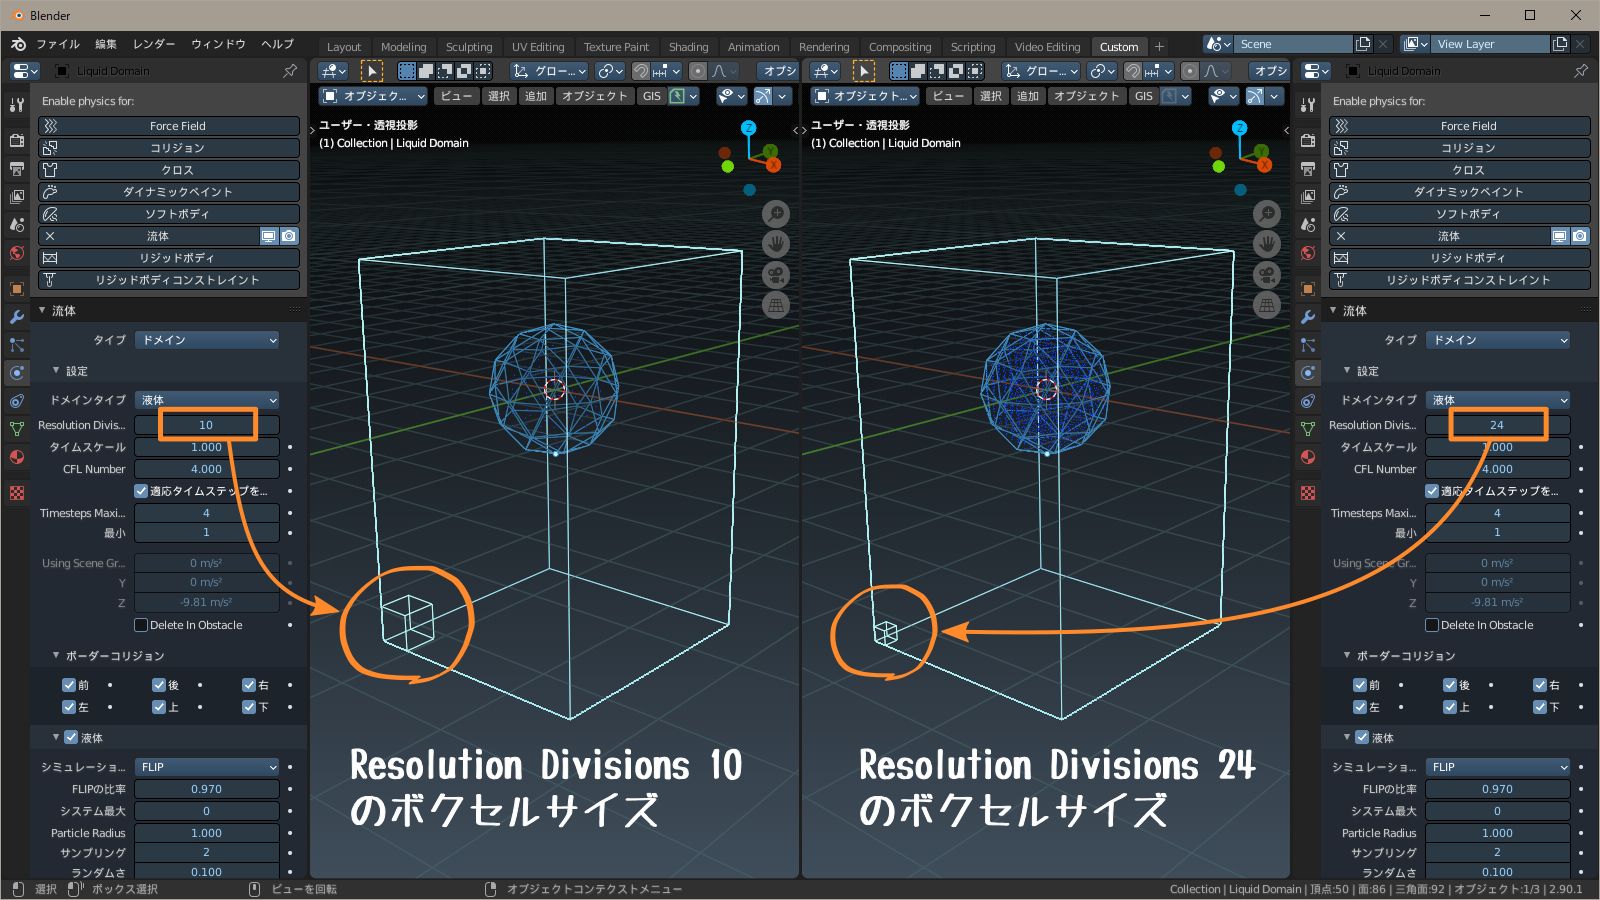The height and width of the screenshot is (900, 1600).
Task: Click the Resolution Divisions field showing 10
Action: [206, 424]
